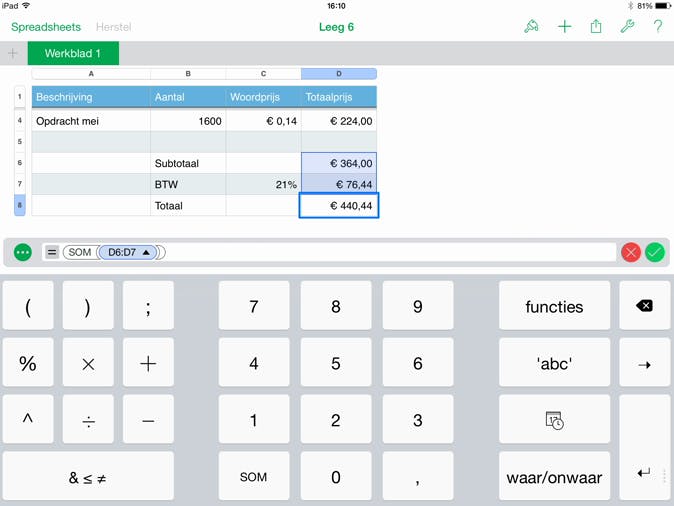Screen dimensions: 674x506
Task: Select the € 440,44 total cell
Action: tap(339, 205)
